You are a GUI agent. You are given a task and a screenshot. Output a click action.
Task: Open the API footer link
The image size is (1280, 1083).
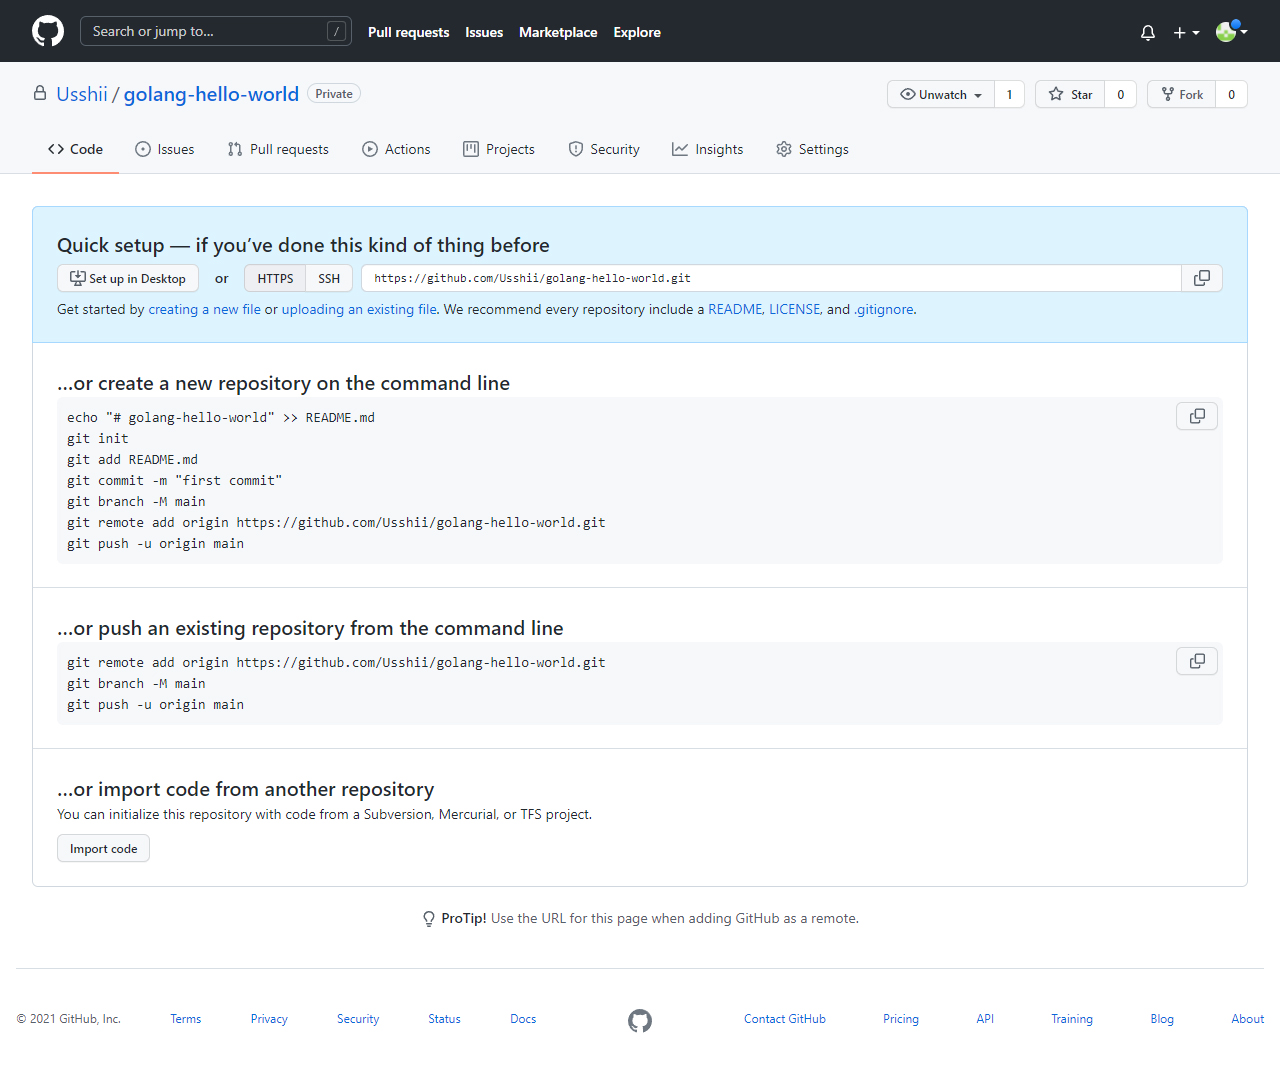click(985, 1019)
